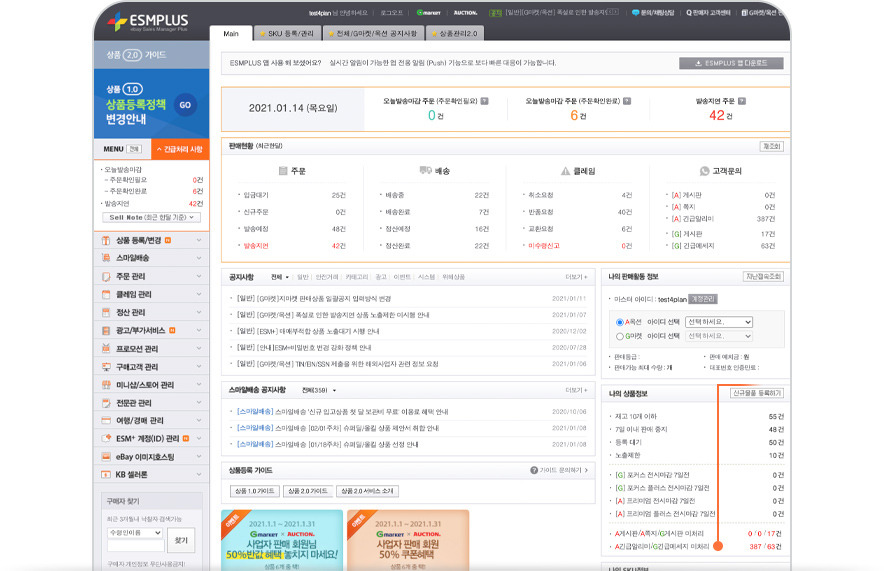Click the 상품 2.0 가이드 button
This screenshot has width=884, height=571.
[x=307, y=491]
